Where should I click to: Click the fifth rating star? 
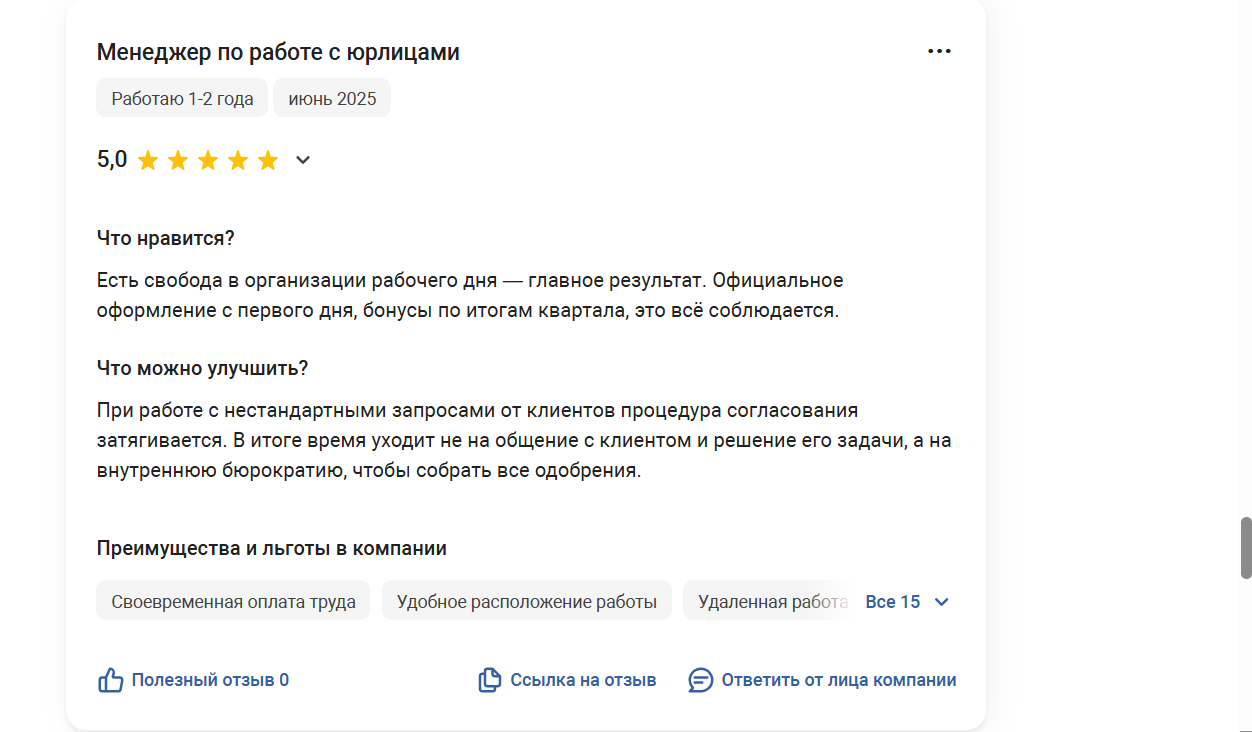(268, 160)
